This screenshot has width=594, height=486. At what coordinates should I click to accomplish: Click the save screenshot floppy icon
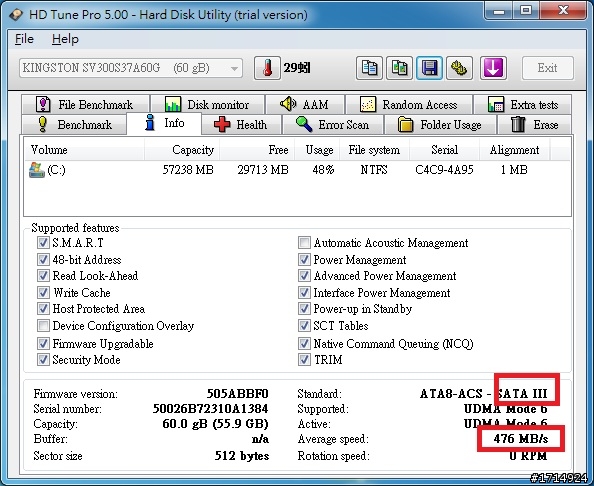(x=429, y=68)
